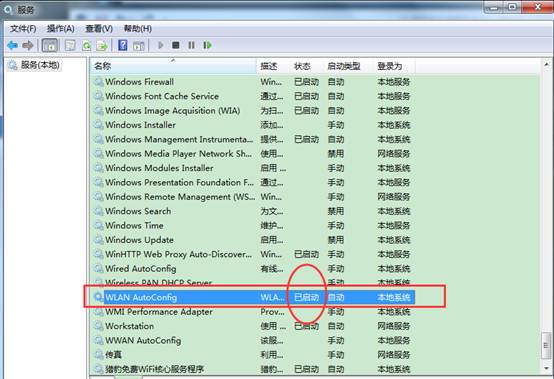Toggle the show/hide console tree icon

click(x=50, y=45)
